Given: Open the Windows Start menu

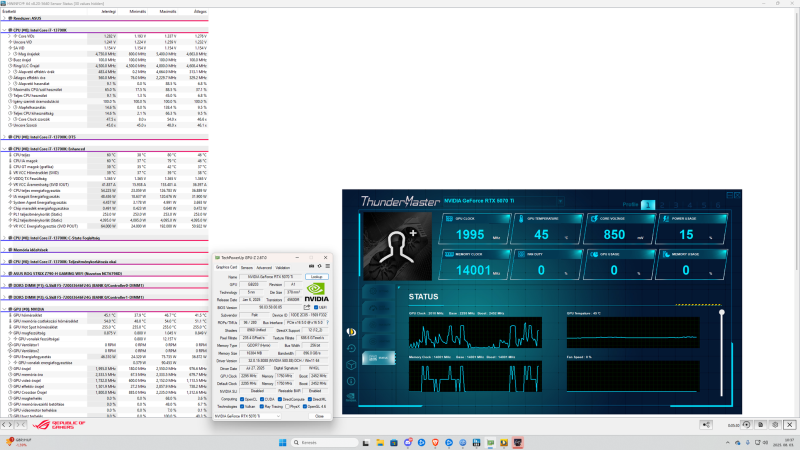Looking at the screenshot, I should 282,442.
